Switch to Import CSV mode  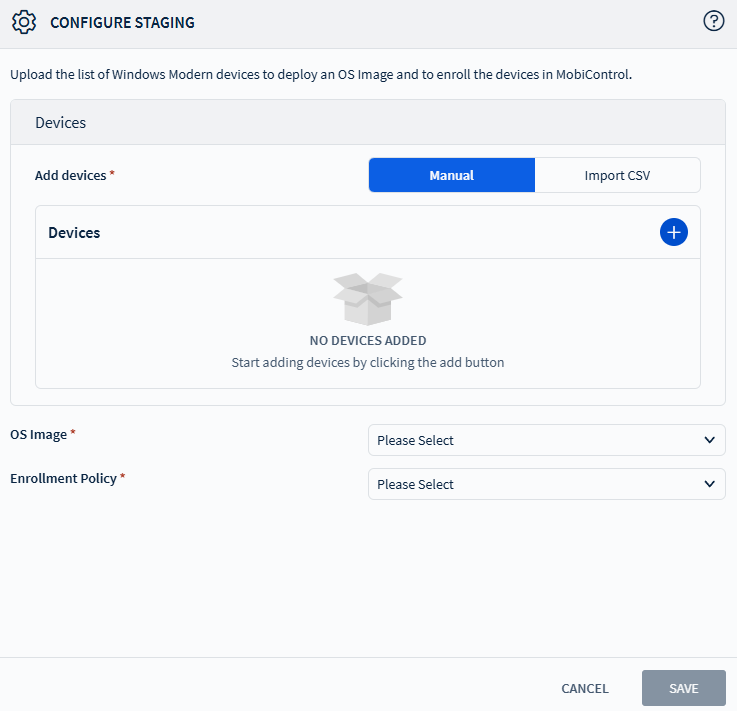pyautogui.click(x=617, y=175)
